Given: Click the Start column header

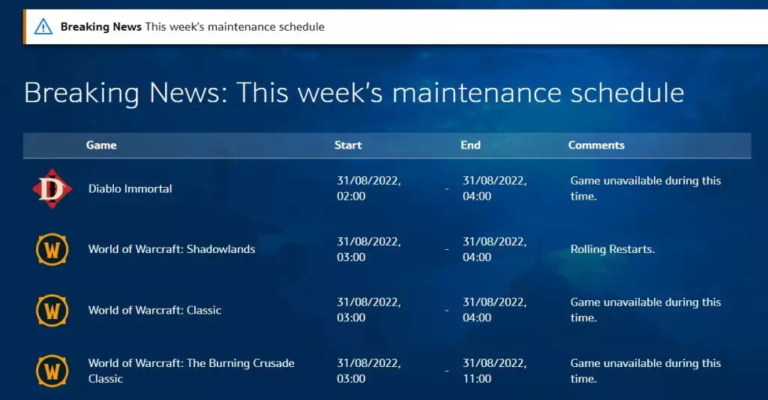Looking at the screenshot, I should 348,145.
